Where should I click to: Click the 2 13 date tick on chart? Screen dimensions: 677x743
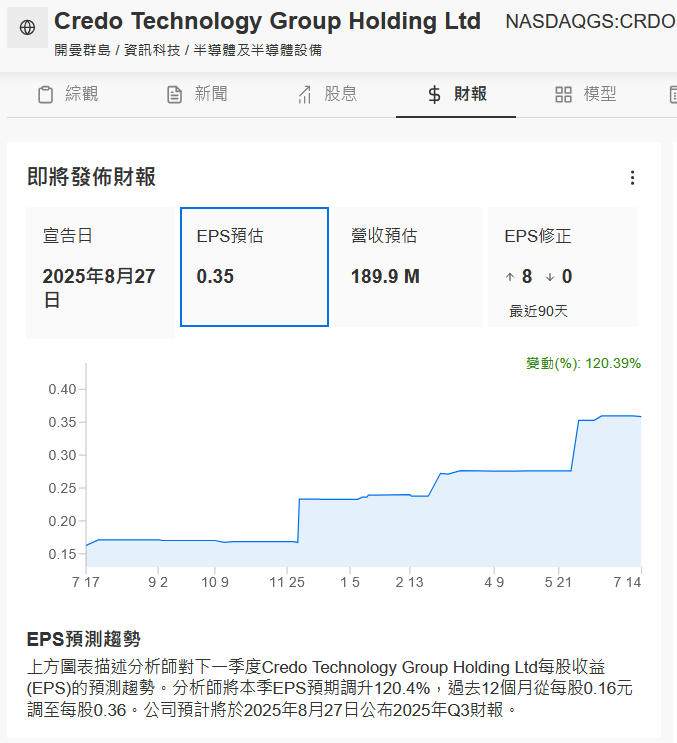click(409, 582)
